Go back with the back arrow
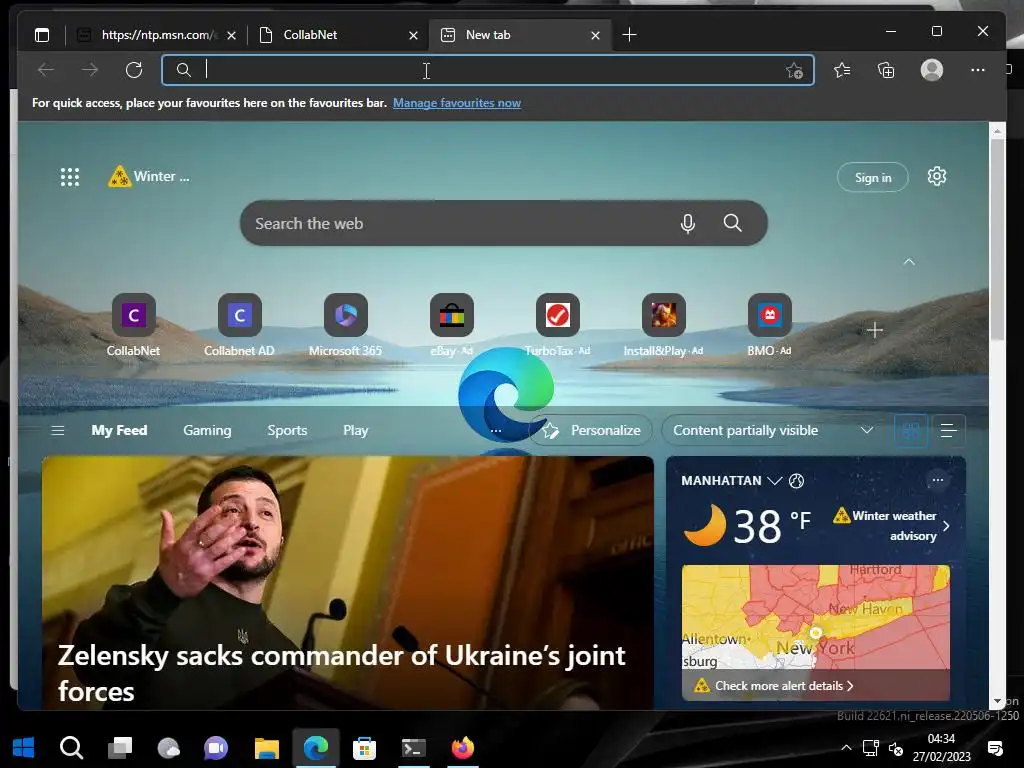1024x768 pixels. click(x=46, y=70)
